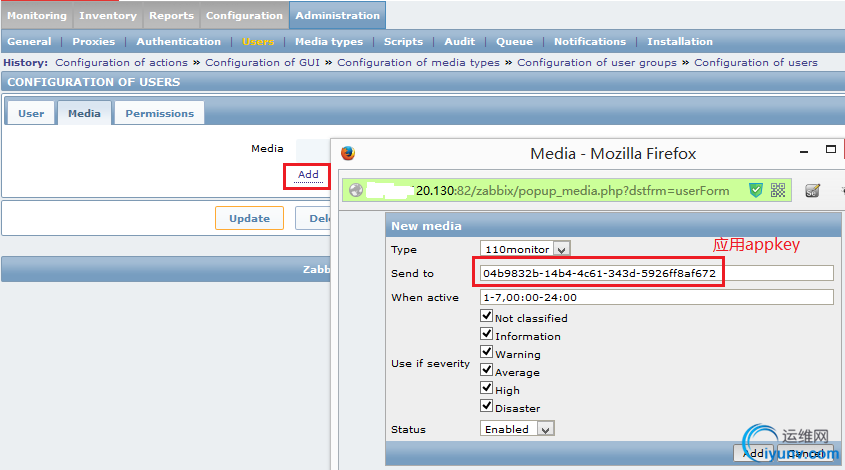This screenshot has height=470, width=845.
Task: Switch to the Permissions tab
Action: tap(160, 113)
